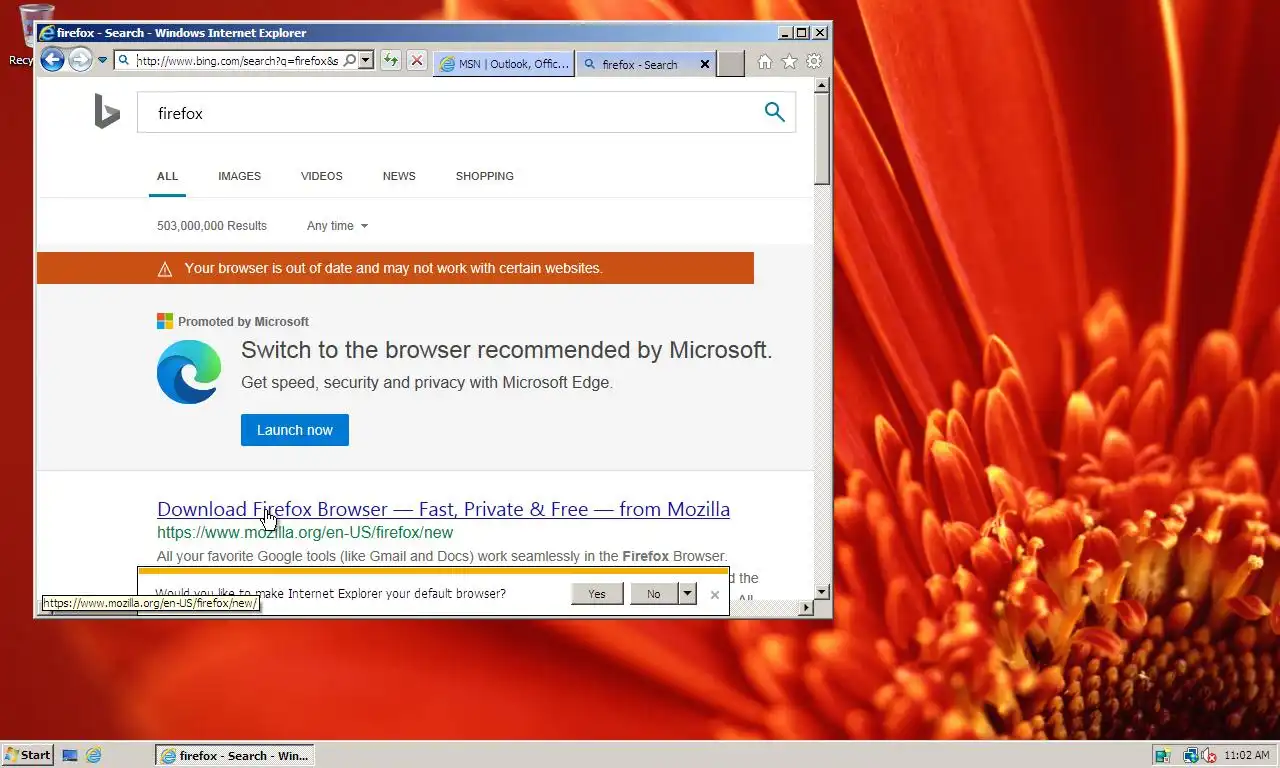The image size is (1280, 768).
Task: Click the Internet Explorer title bar icon
Action: click(x=46, y=33)
